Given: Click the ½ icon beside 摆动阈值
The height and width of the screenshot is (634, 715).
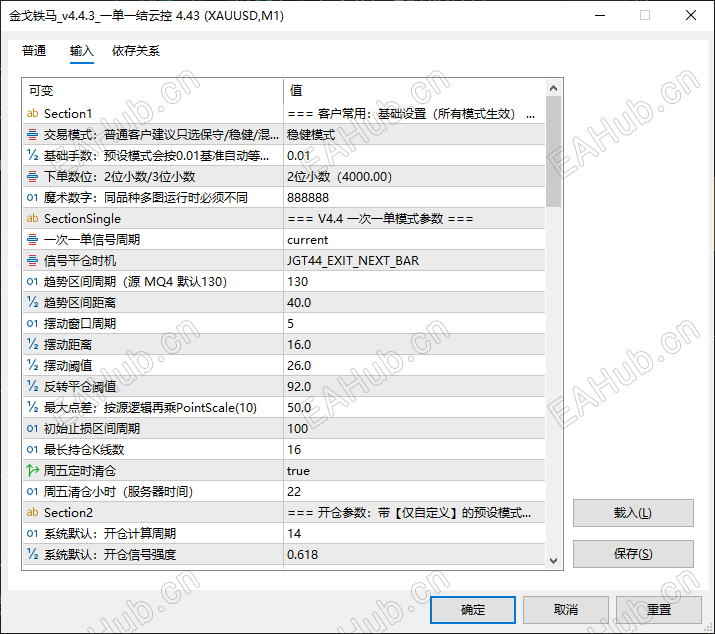Looking at the screenshot, I should coord(32,365).
